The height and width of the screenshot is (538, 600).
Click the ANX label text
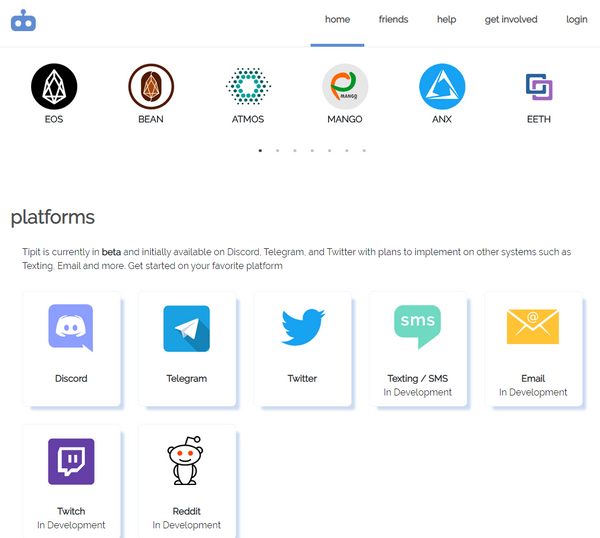pyautogui.click(x=442, y=119)
